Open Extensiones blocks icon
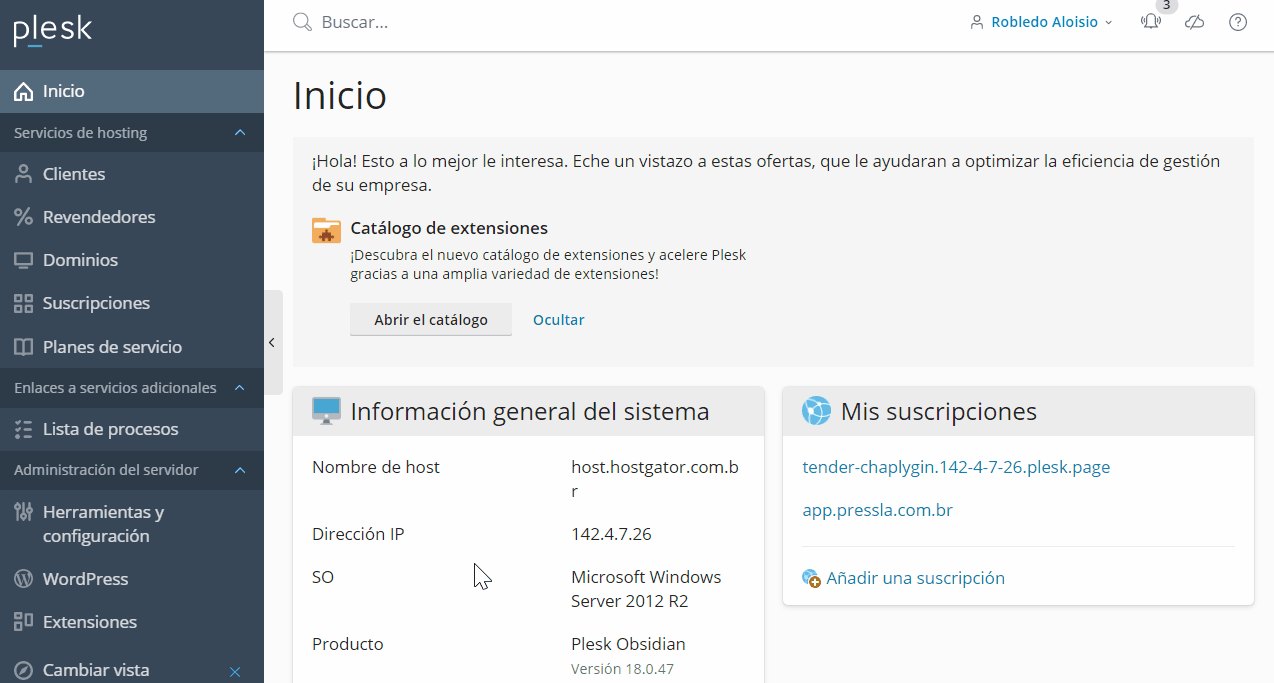 pyautogui.click(x=24, y=622)
